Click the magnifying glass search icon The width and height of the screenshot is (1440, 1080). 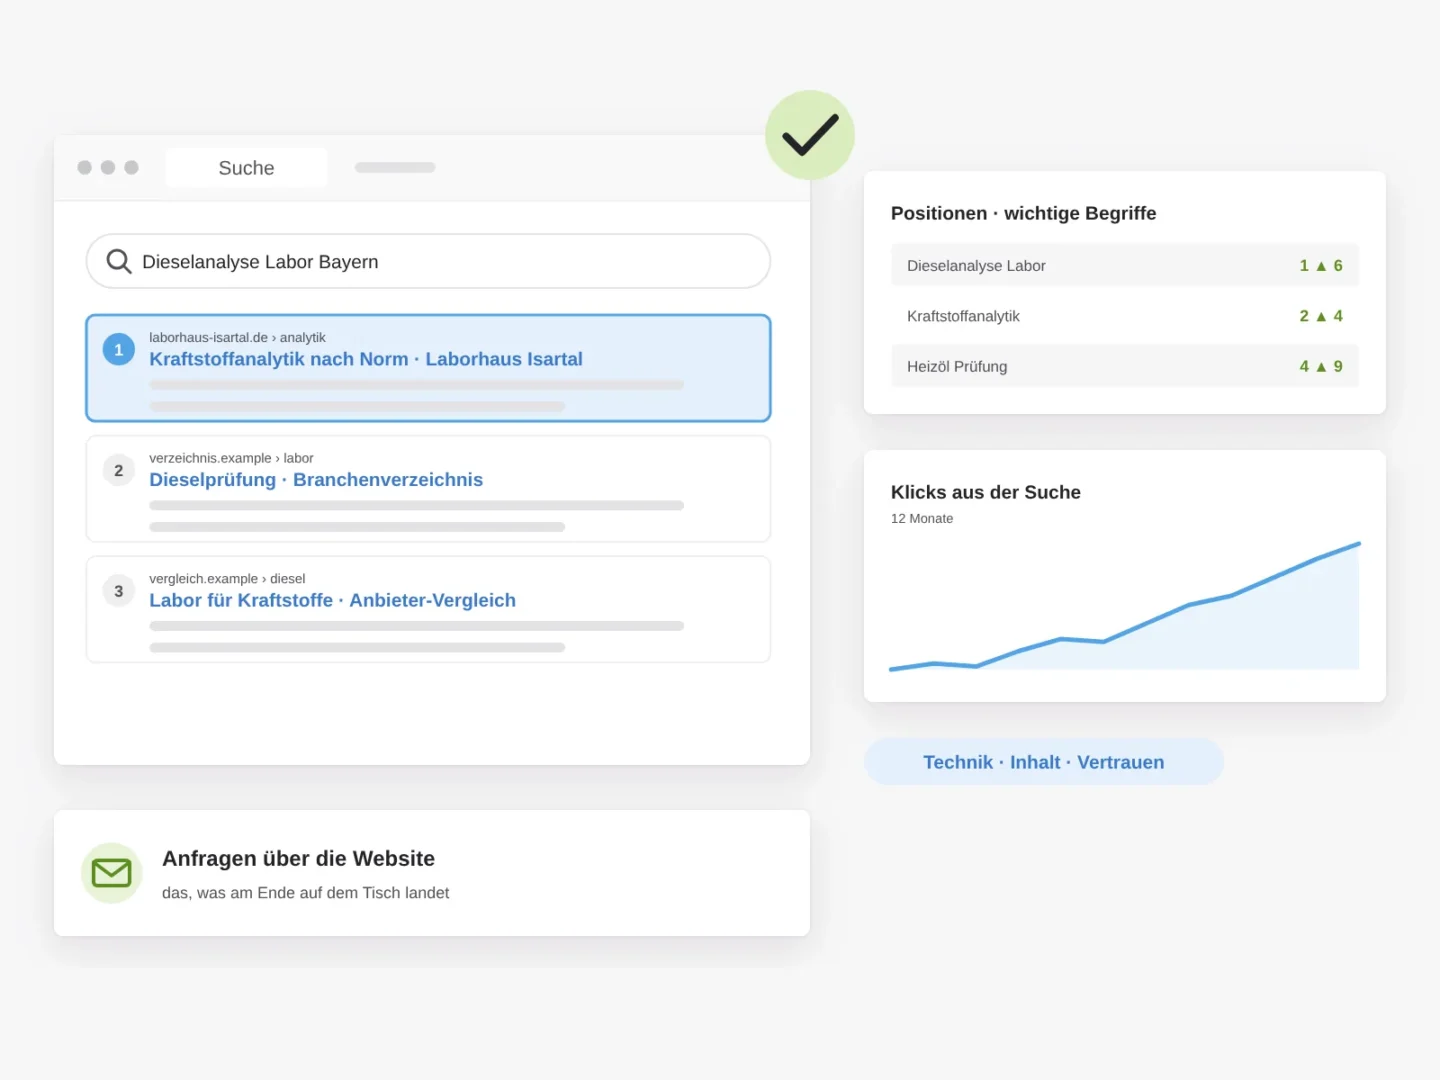click(x=119, y=261)
